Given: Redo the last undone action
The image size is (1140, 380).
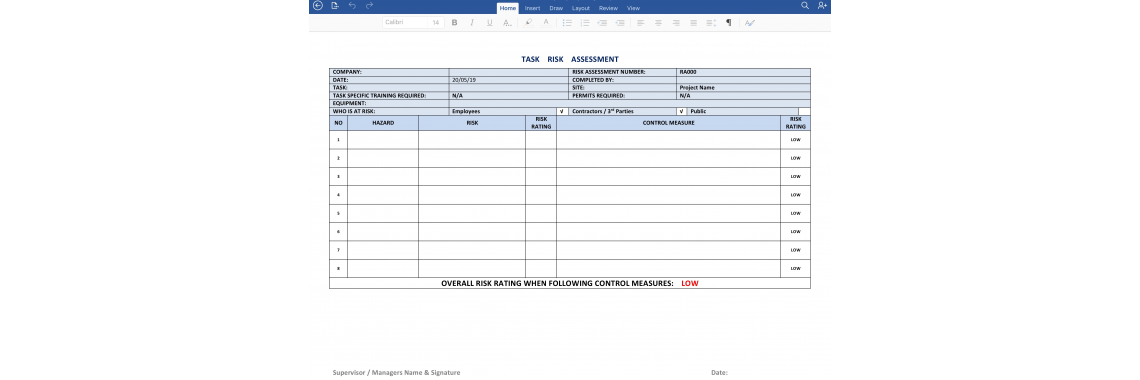Looking at the screenshot, I should 369,6.
